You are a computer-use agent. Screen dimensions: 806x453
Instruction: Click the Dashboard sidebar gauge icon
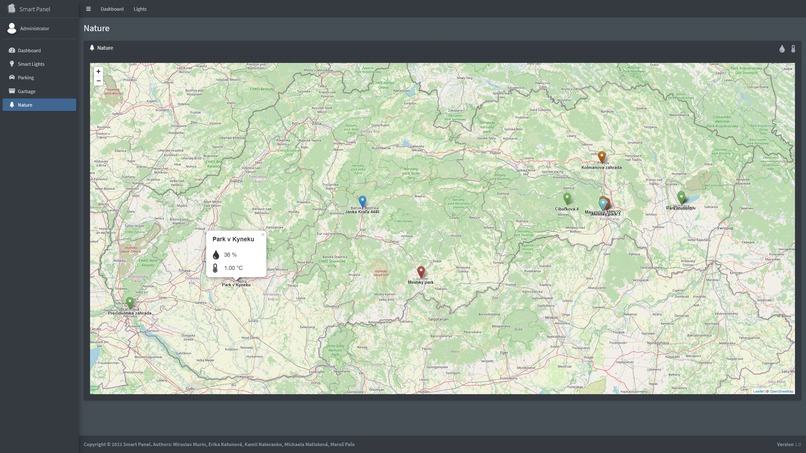[x=12, y=50]
